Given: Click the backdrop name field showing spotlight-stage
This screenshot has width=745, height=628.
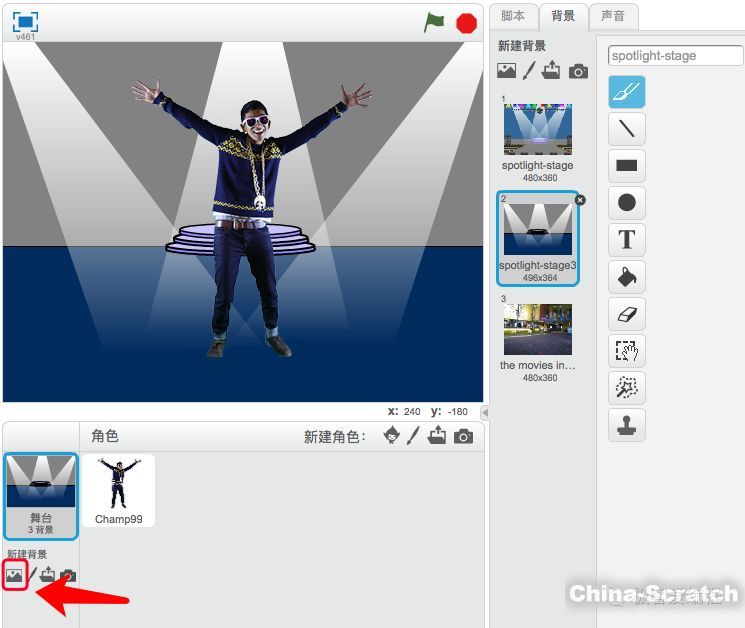Looking at the screenshot, I should [x=675, y=55].
